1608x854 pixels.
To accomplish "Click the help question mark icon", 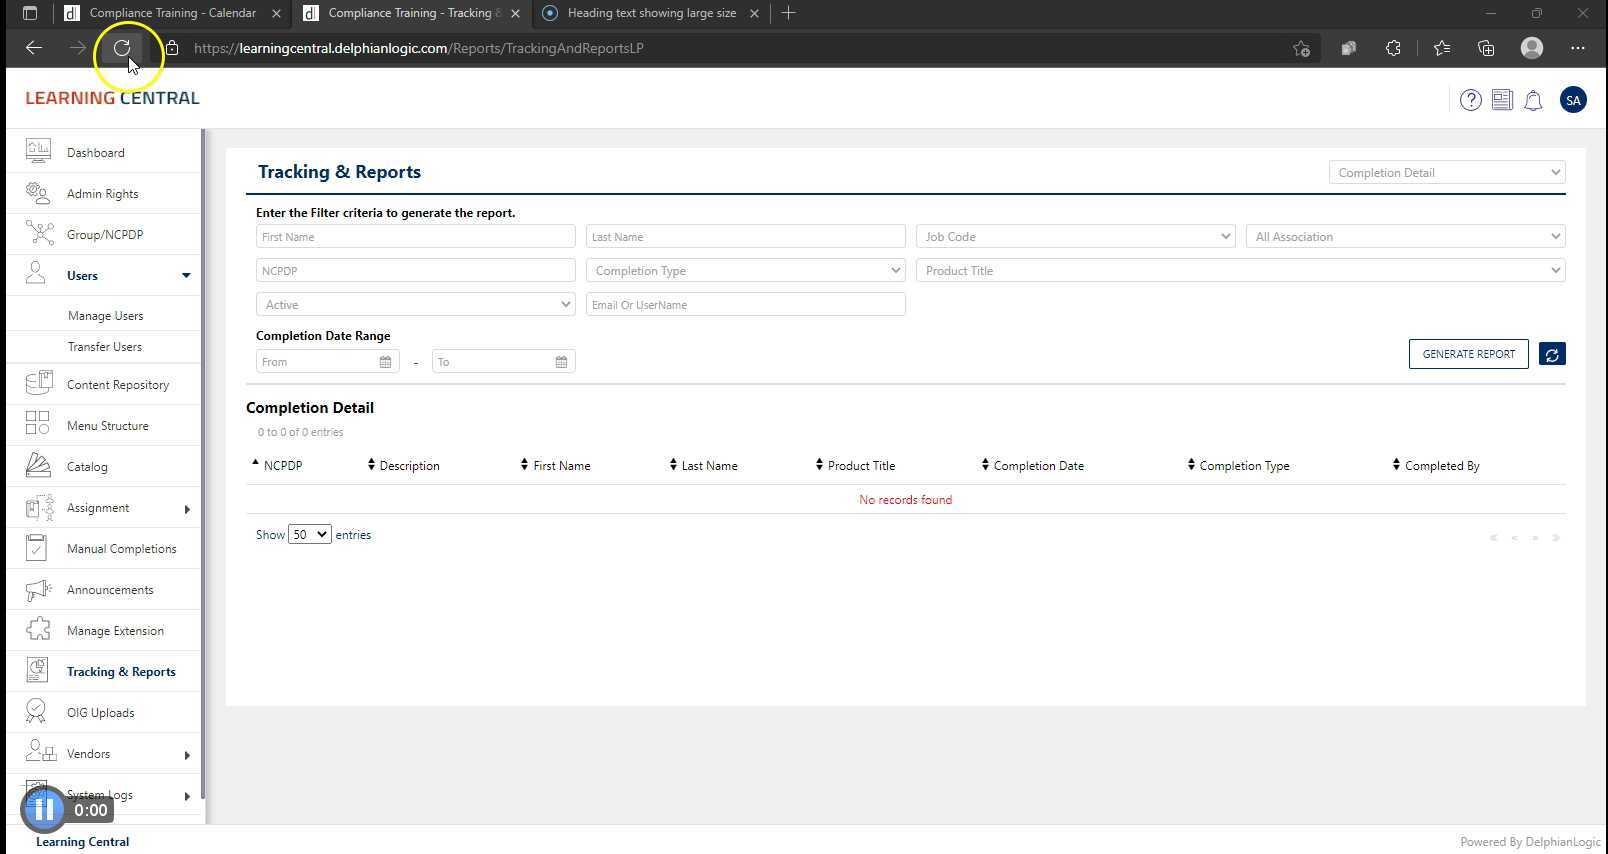I will pos(1470,100).
